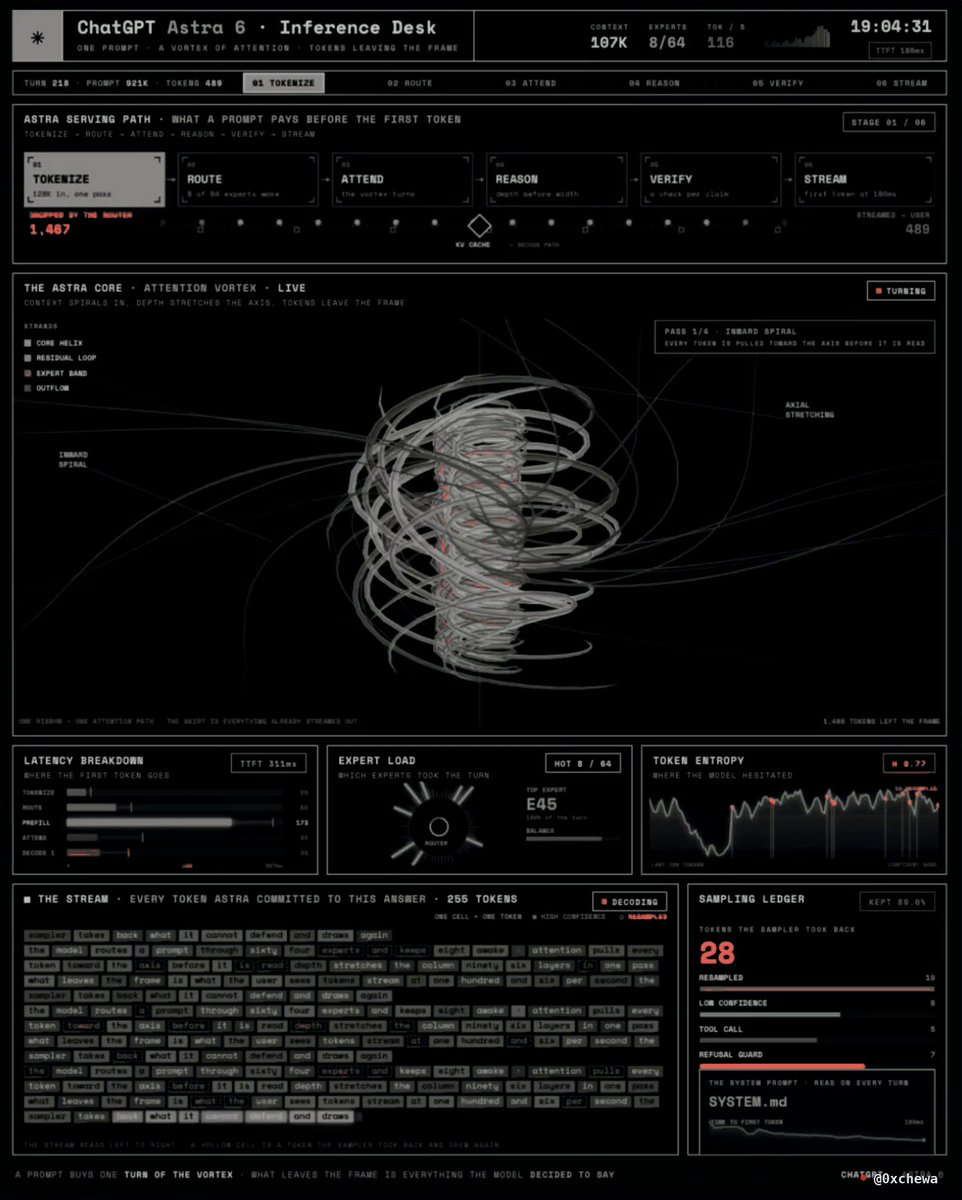The height and width of the screenshot is (1200, 962).
Task: Click the Router dial in Expert Load
Action: [438, 826]
